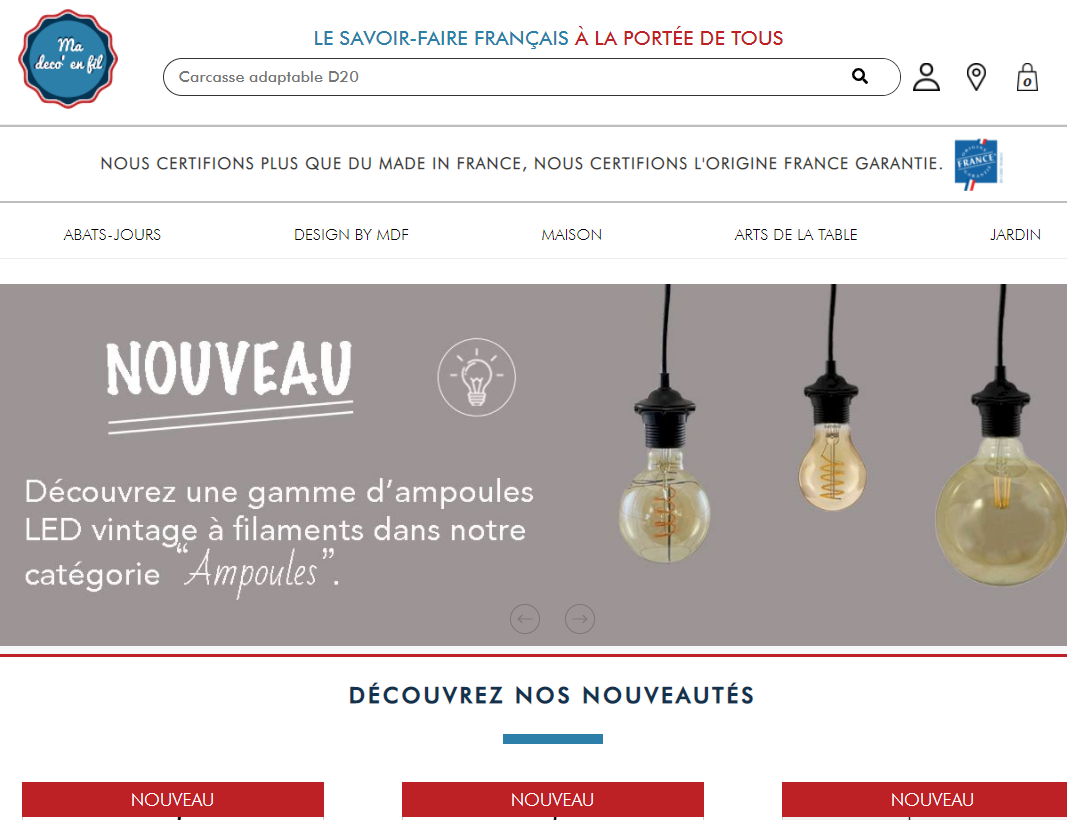
Task: Open the shopping bag cart icon
Action: pyautogui.click(x=1027, y=77)
